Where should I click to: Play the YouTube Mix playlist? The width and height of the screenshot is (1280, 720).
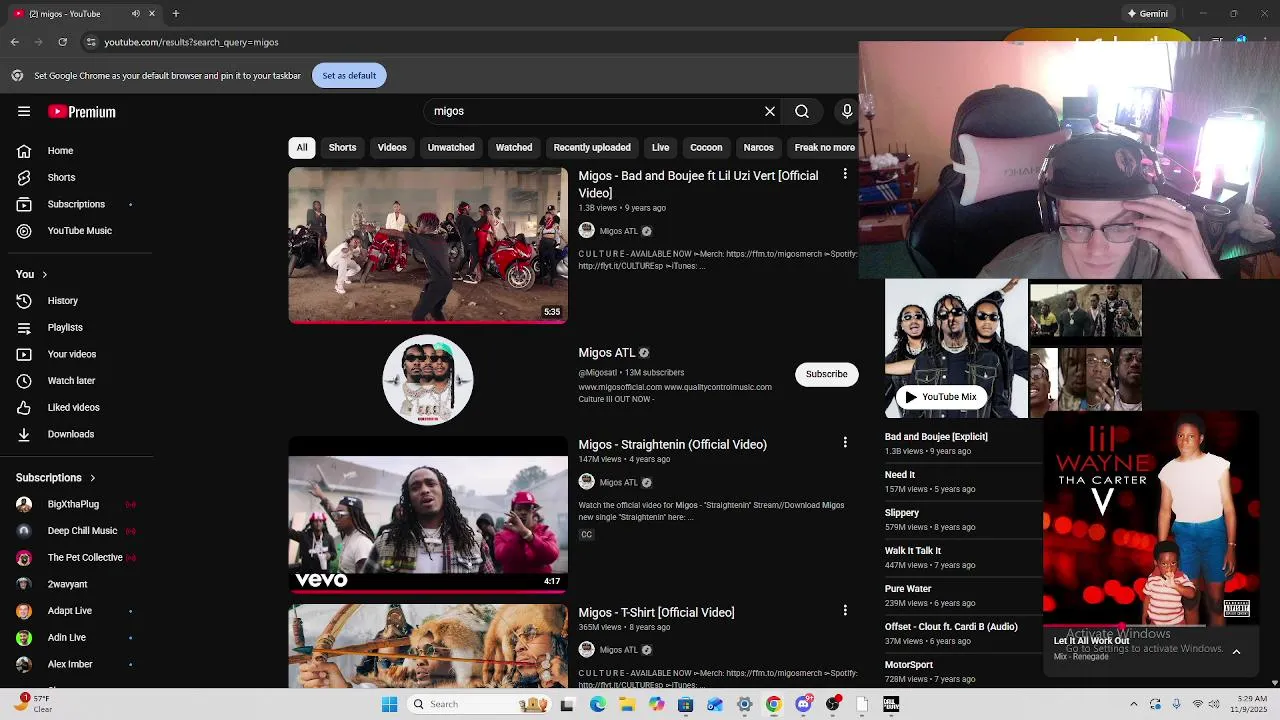click(941, 397)
